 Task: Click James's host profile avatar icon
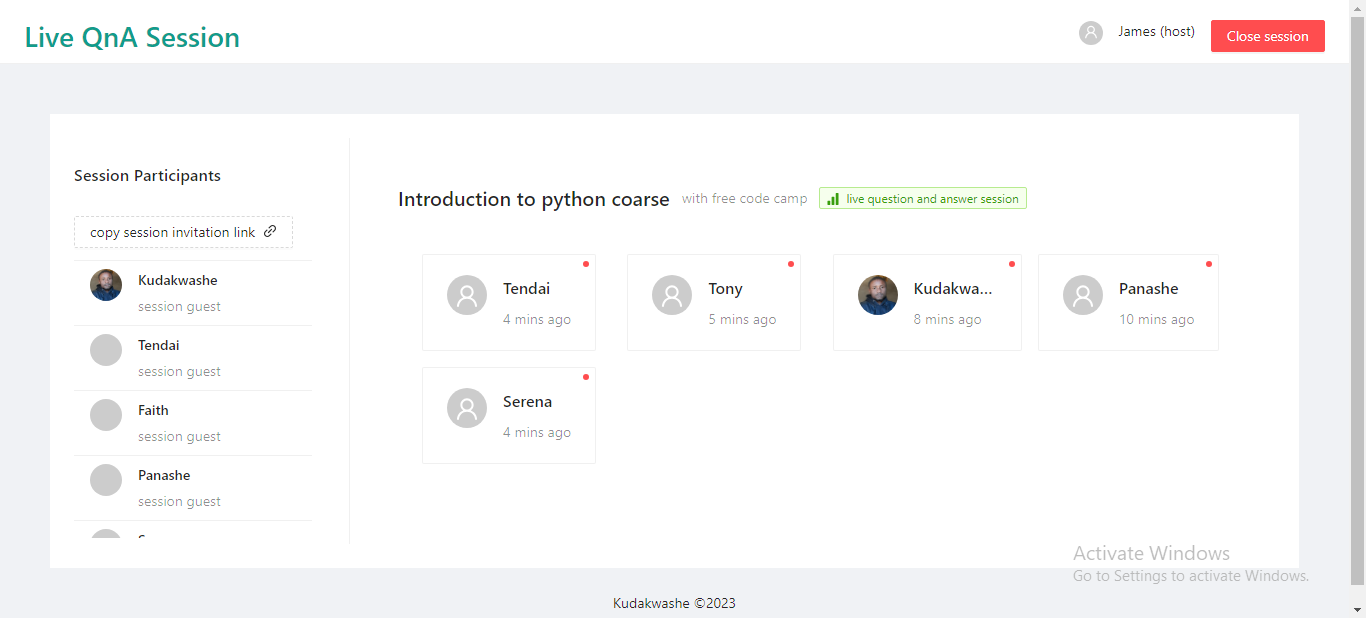[1090, 32]
